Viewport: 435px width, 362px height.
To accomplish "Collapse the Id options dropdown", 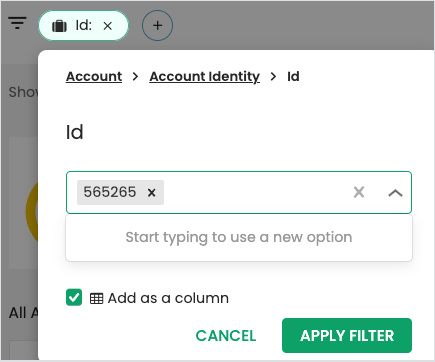I will pos(395,193).
